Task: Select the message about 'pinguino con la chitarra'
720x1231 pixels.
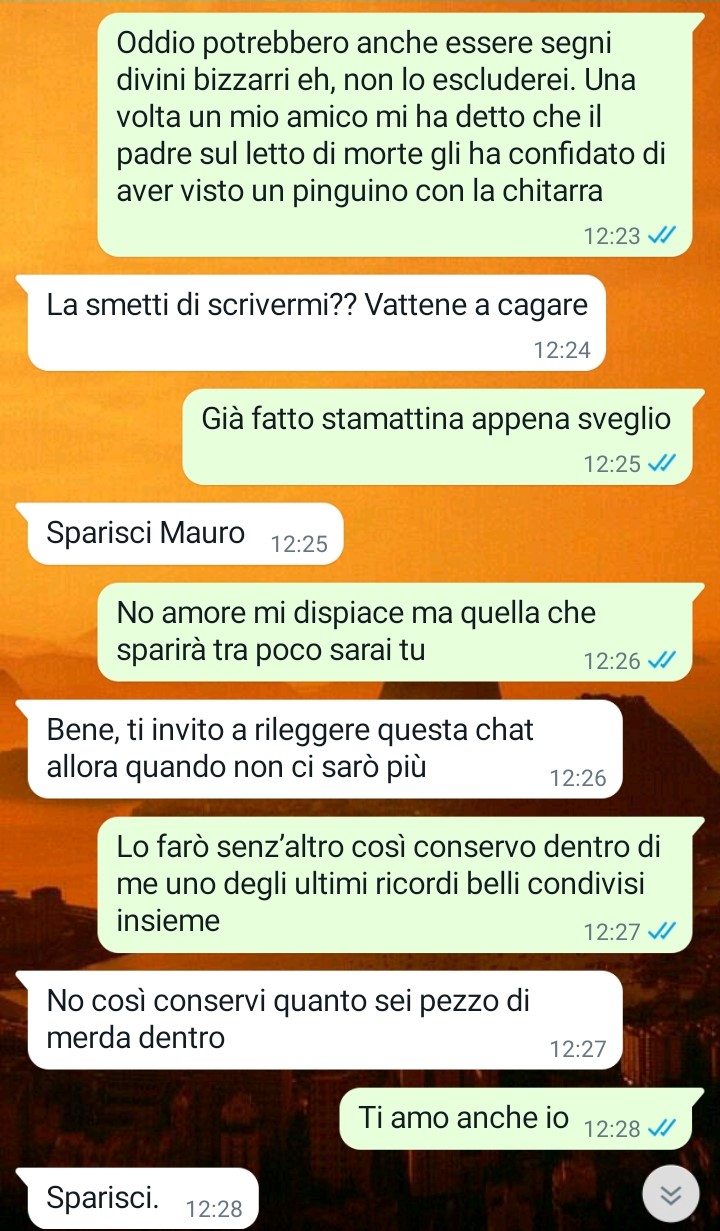Action: [x=396, y=134]
